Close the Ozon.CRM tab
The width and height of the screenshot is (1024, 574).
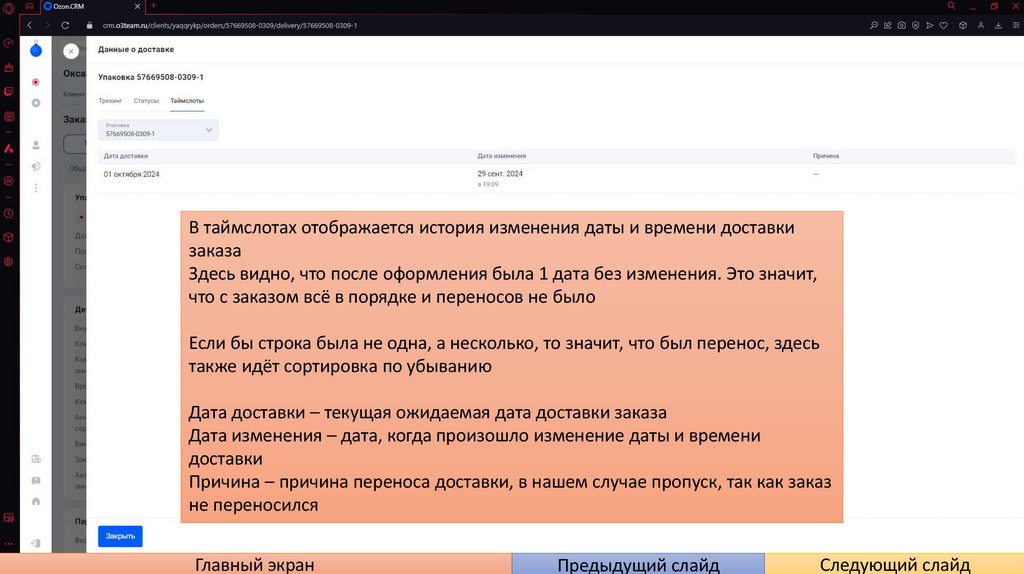137,7
